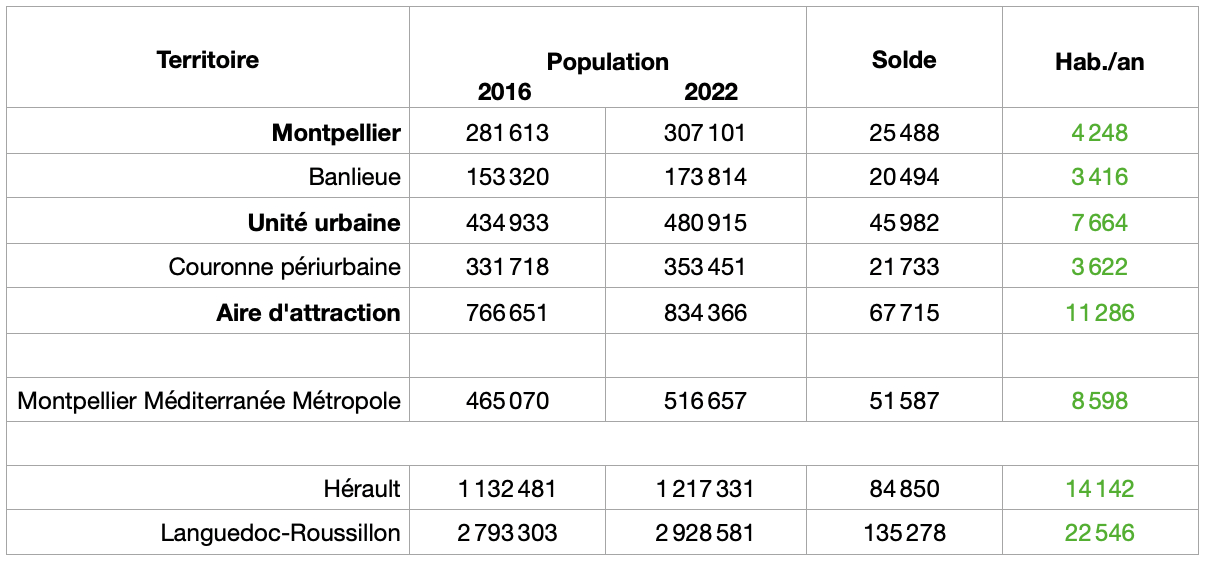This screenshot has width=1206, height=562.
Task: Select the Montpellier row label
Action: (336, 133)
